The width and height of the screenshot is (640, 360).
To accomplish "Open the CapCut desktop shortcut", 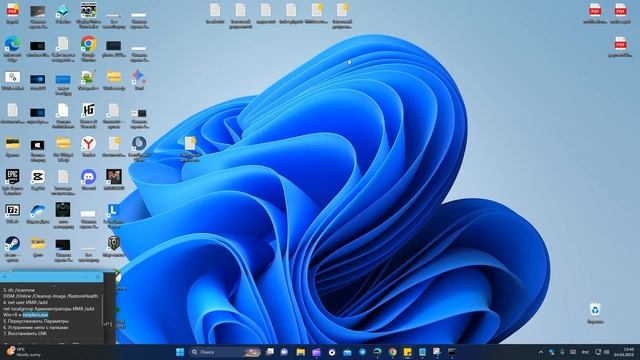I will pyautogui.click(x=38, y=177).
